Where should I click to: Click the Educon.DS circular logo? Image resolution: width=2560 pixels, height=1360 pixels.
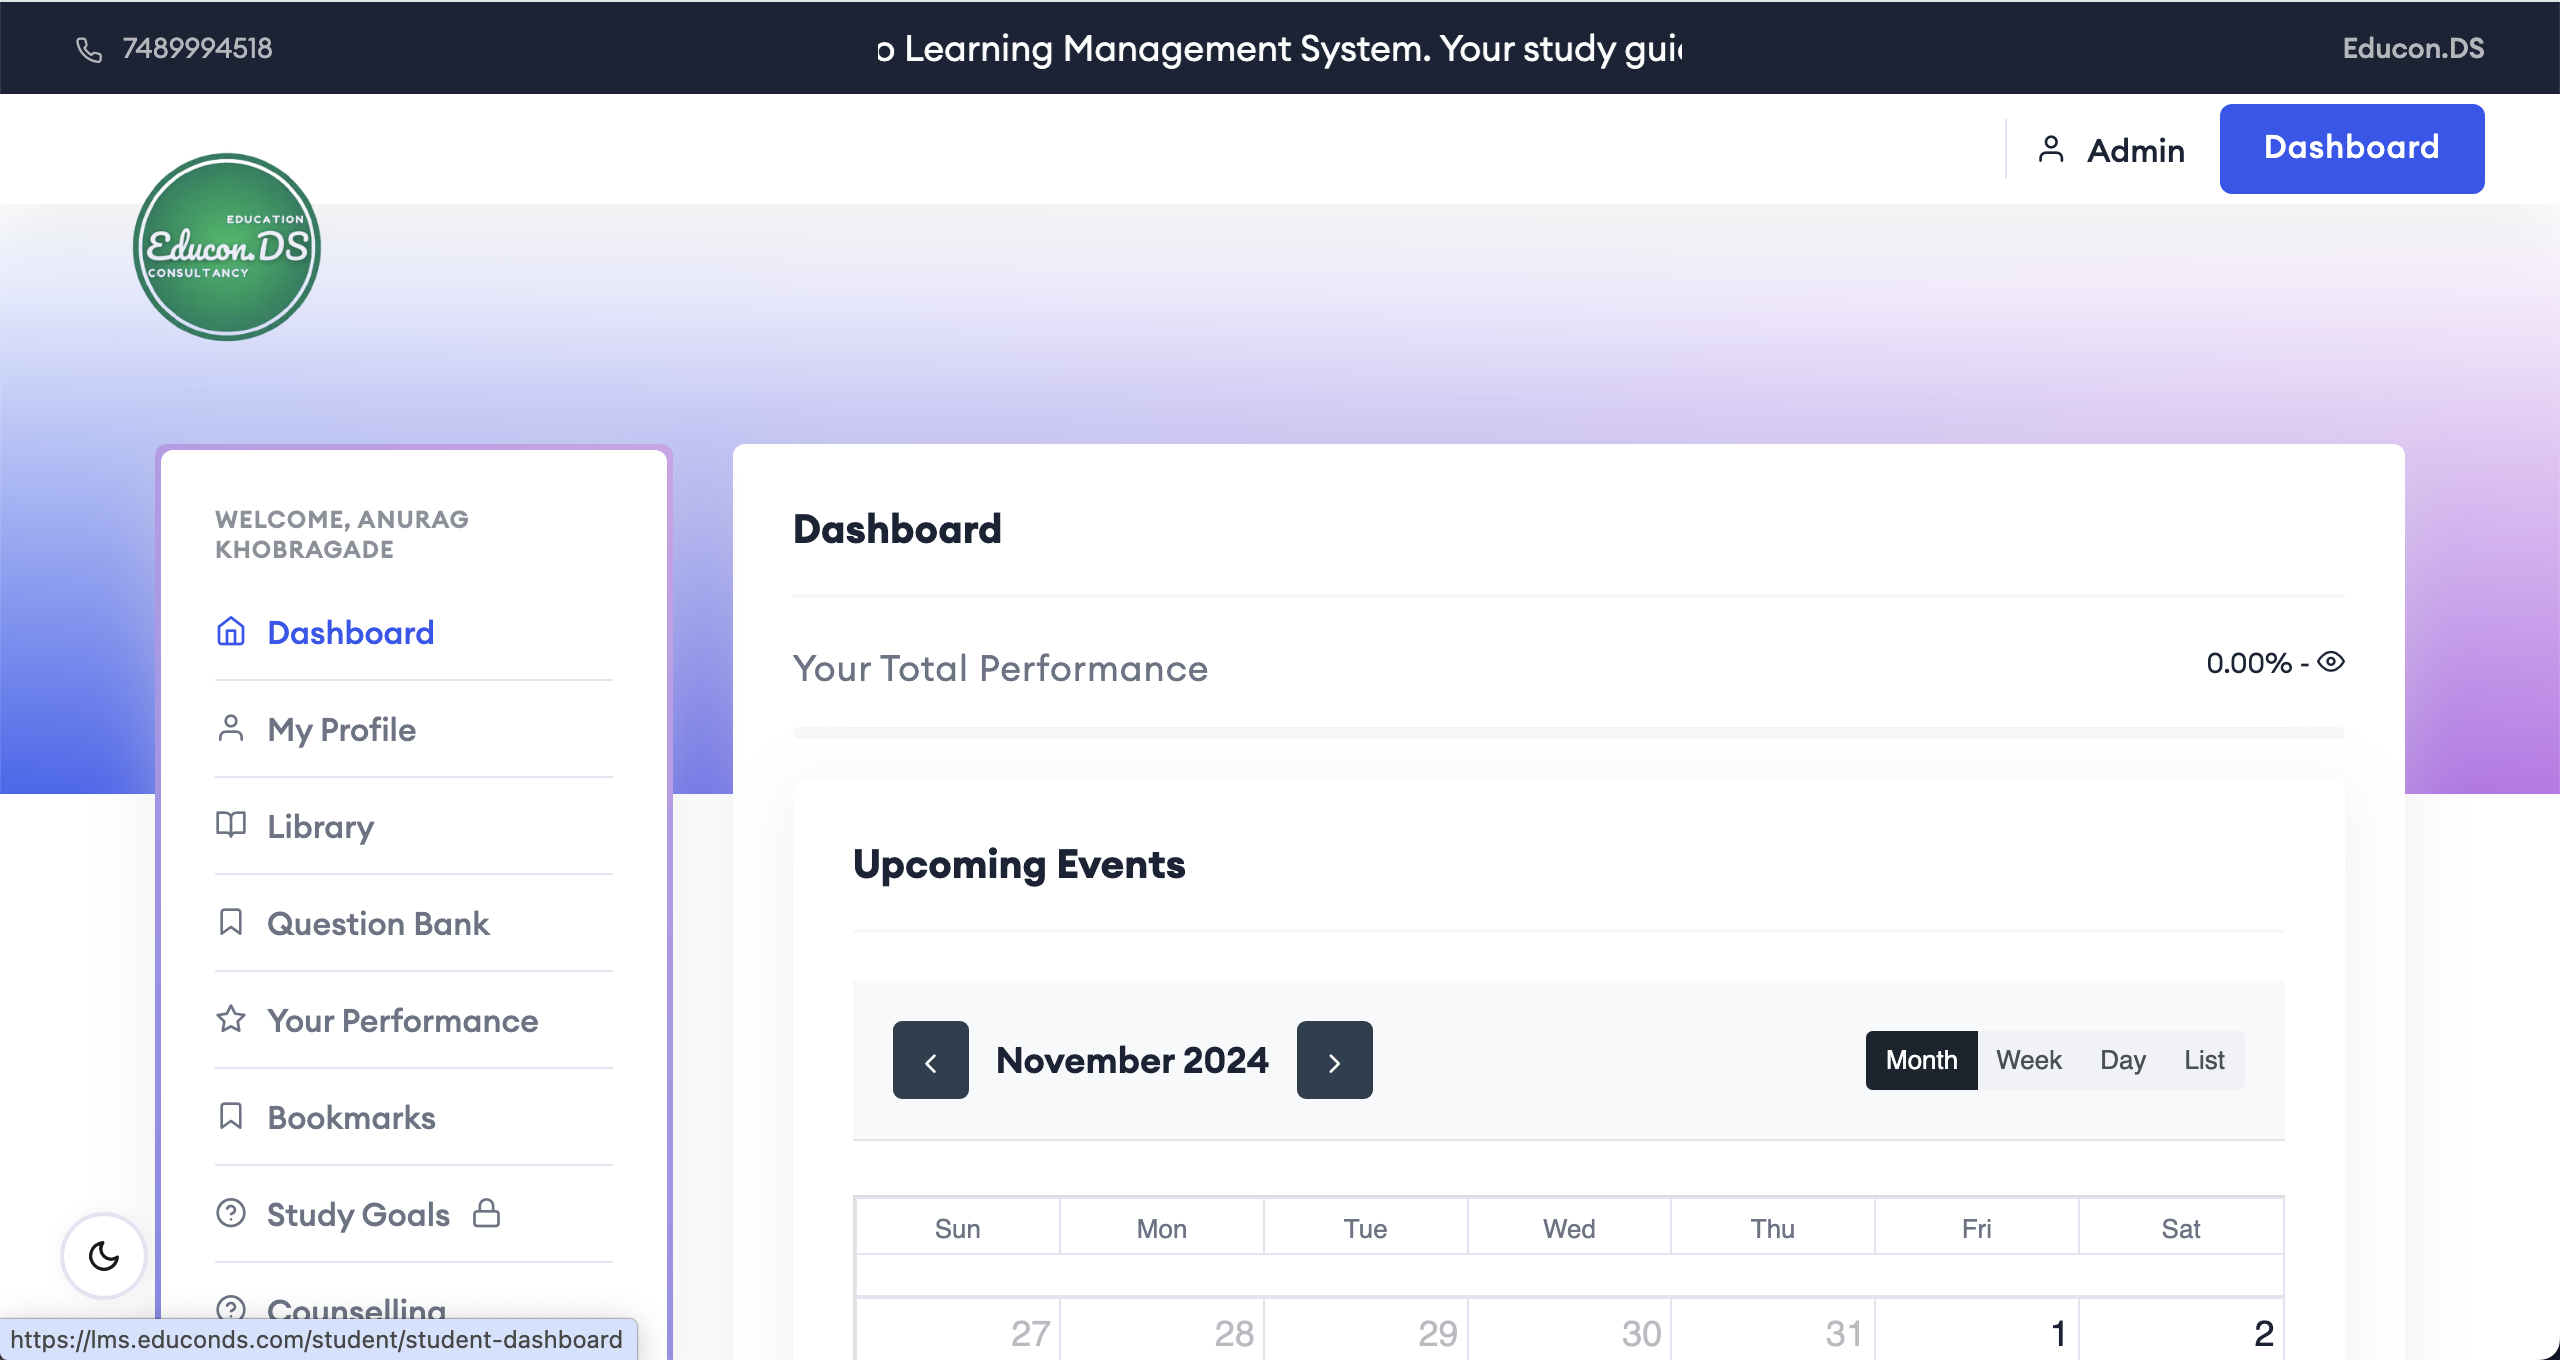[x=227, y=247]
